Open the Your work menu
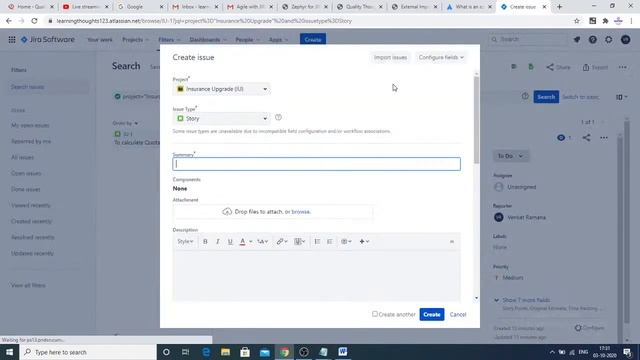640x360 pixels. tap(100, 40)
